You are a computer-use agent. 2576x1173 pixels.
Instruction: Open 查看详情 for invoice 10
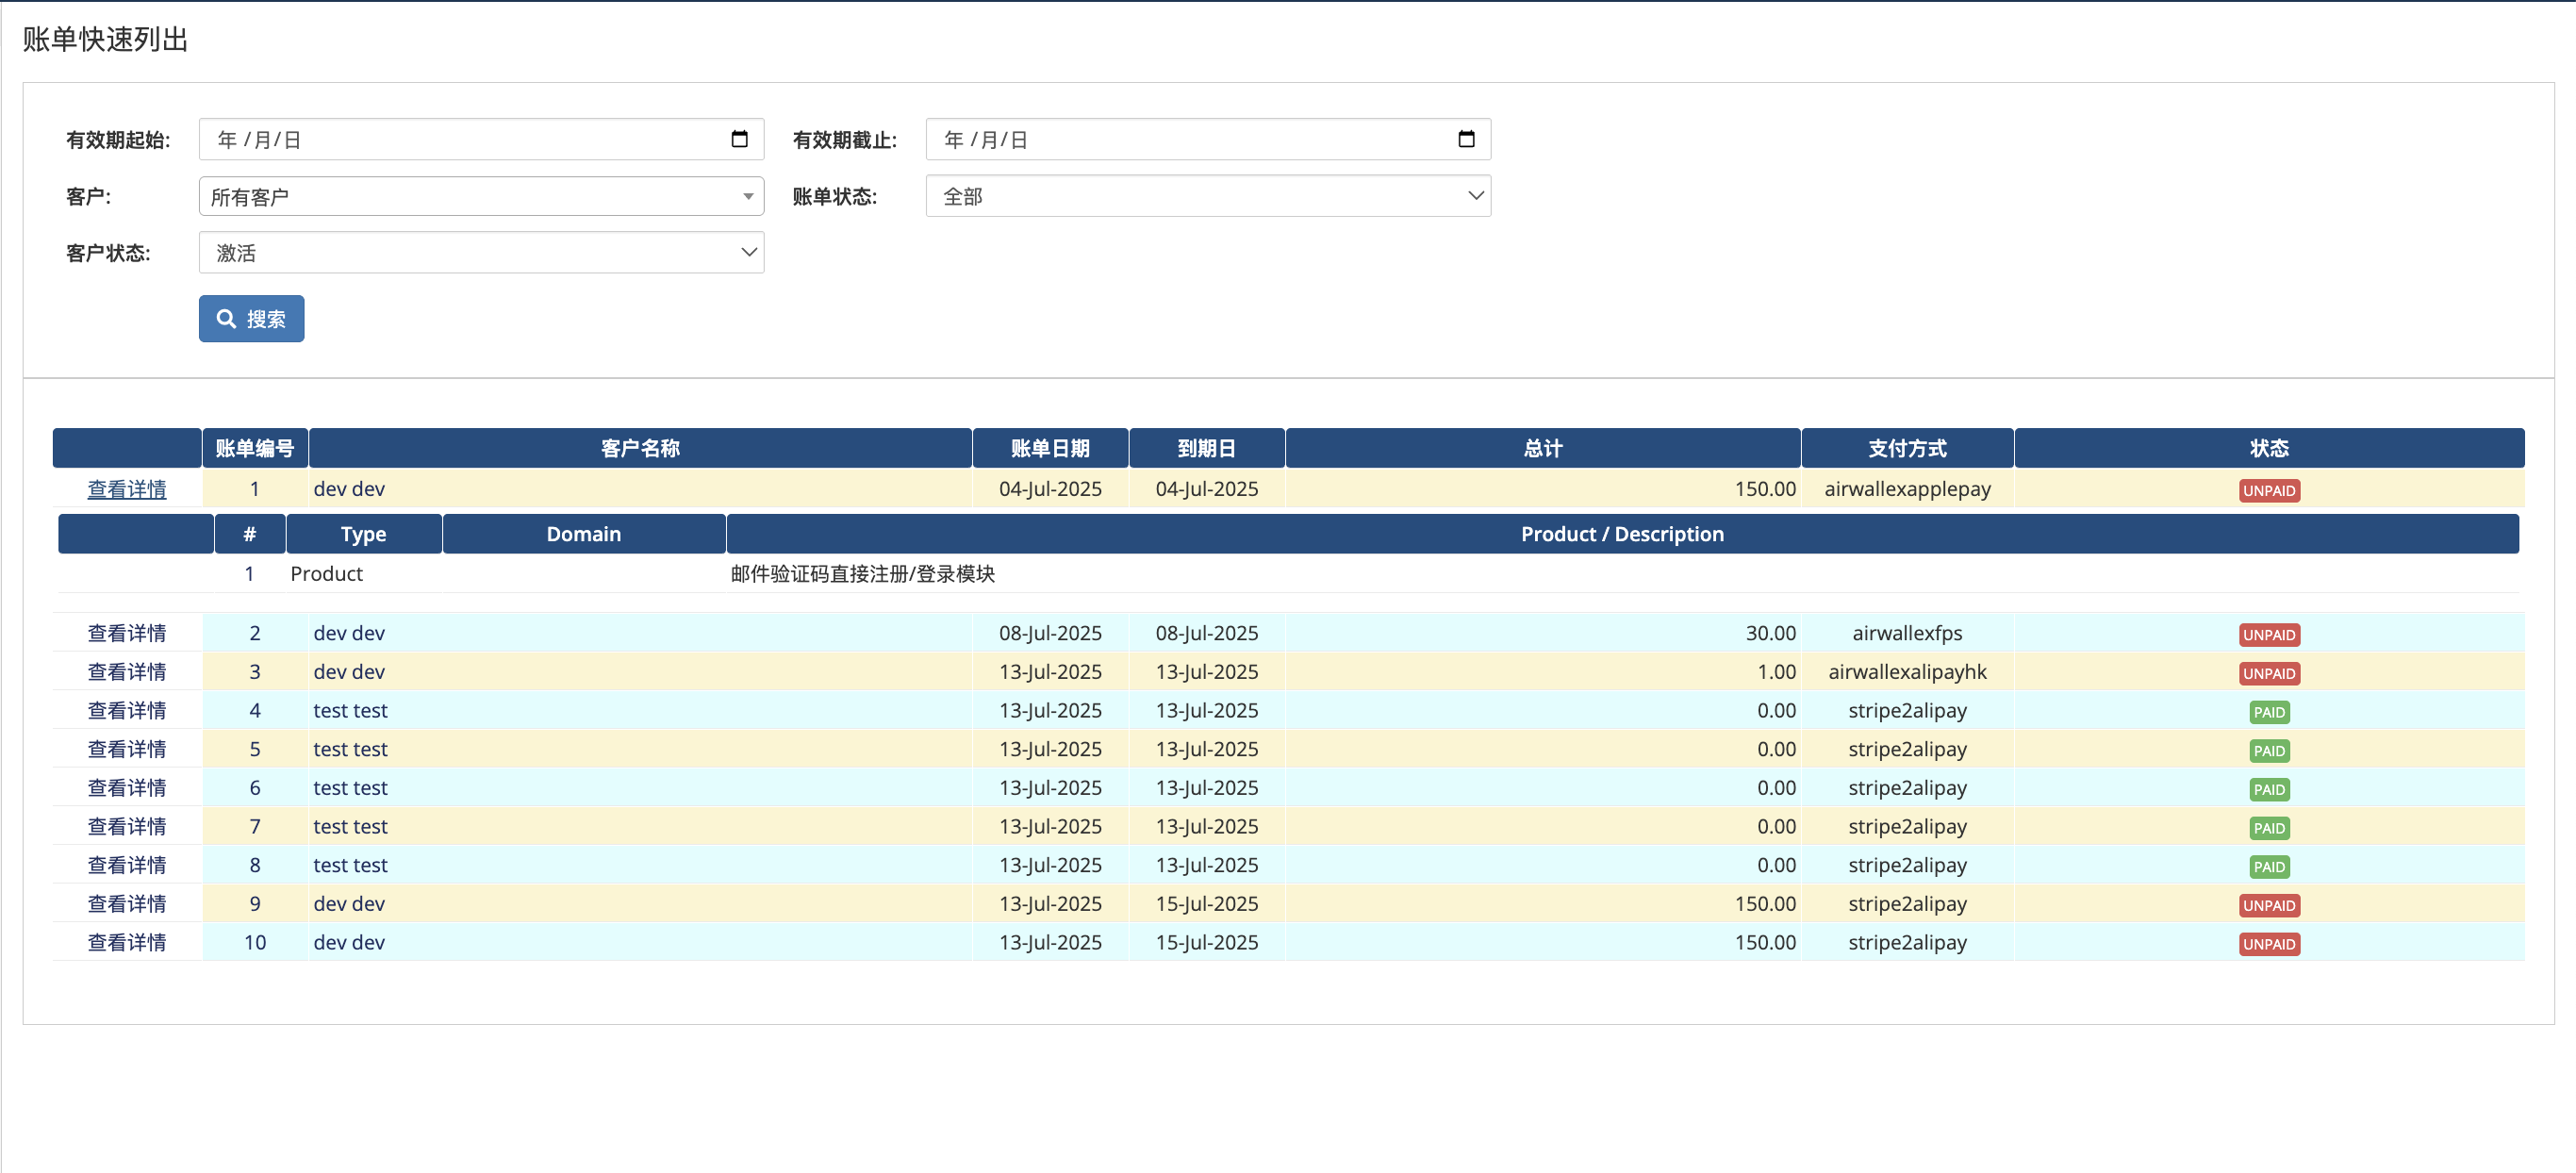(127, 942)
